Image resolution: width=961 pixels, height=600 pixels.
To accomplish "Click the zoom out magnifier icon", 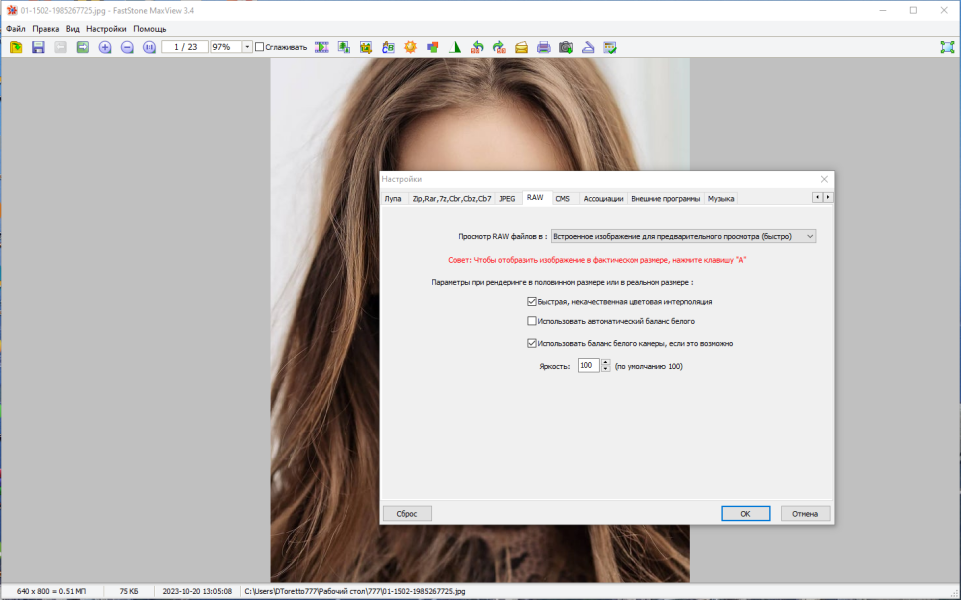I will pyautogui.click(x=127, y=47).
